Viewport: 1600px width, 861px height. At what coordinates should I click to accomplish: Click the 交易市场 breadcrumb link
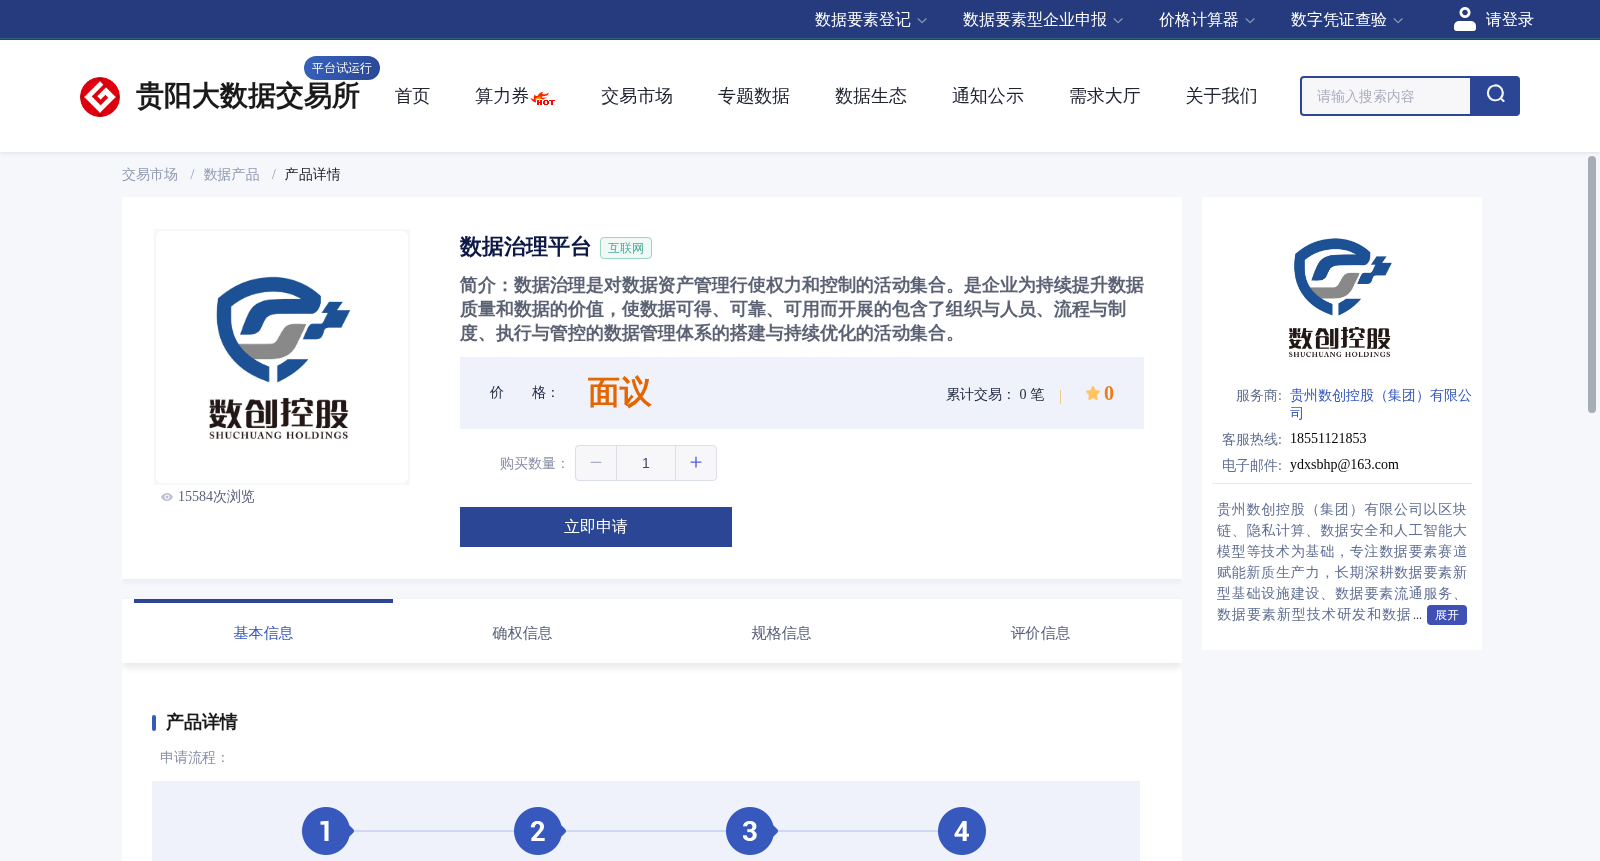pyautogui.click(x=150, y=175)
